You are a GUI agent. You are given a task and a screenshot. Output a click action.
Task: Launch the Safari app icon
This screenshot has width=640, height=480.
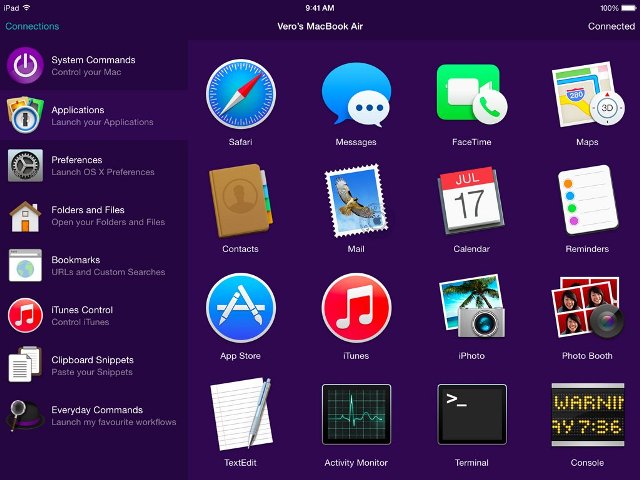tap(240, 94)
